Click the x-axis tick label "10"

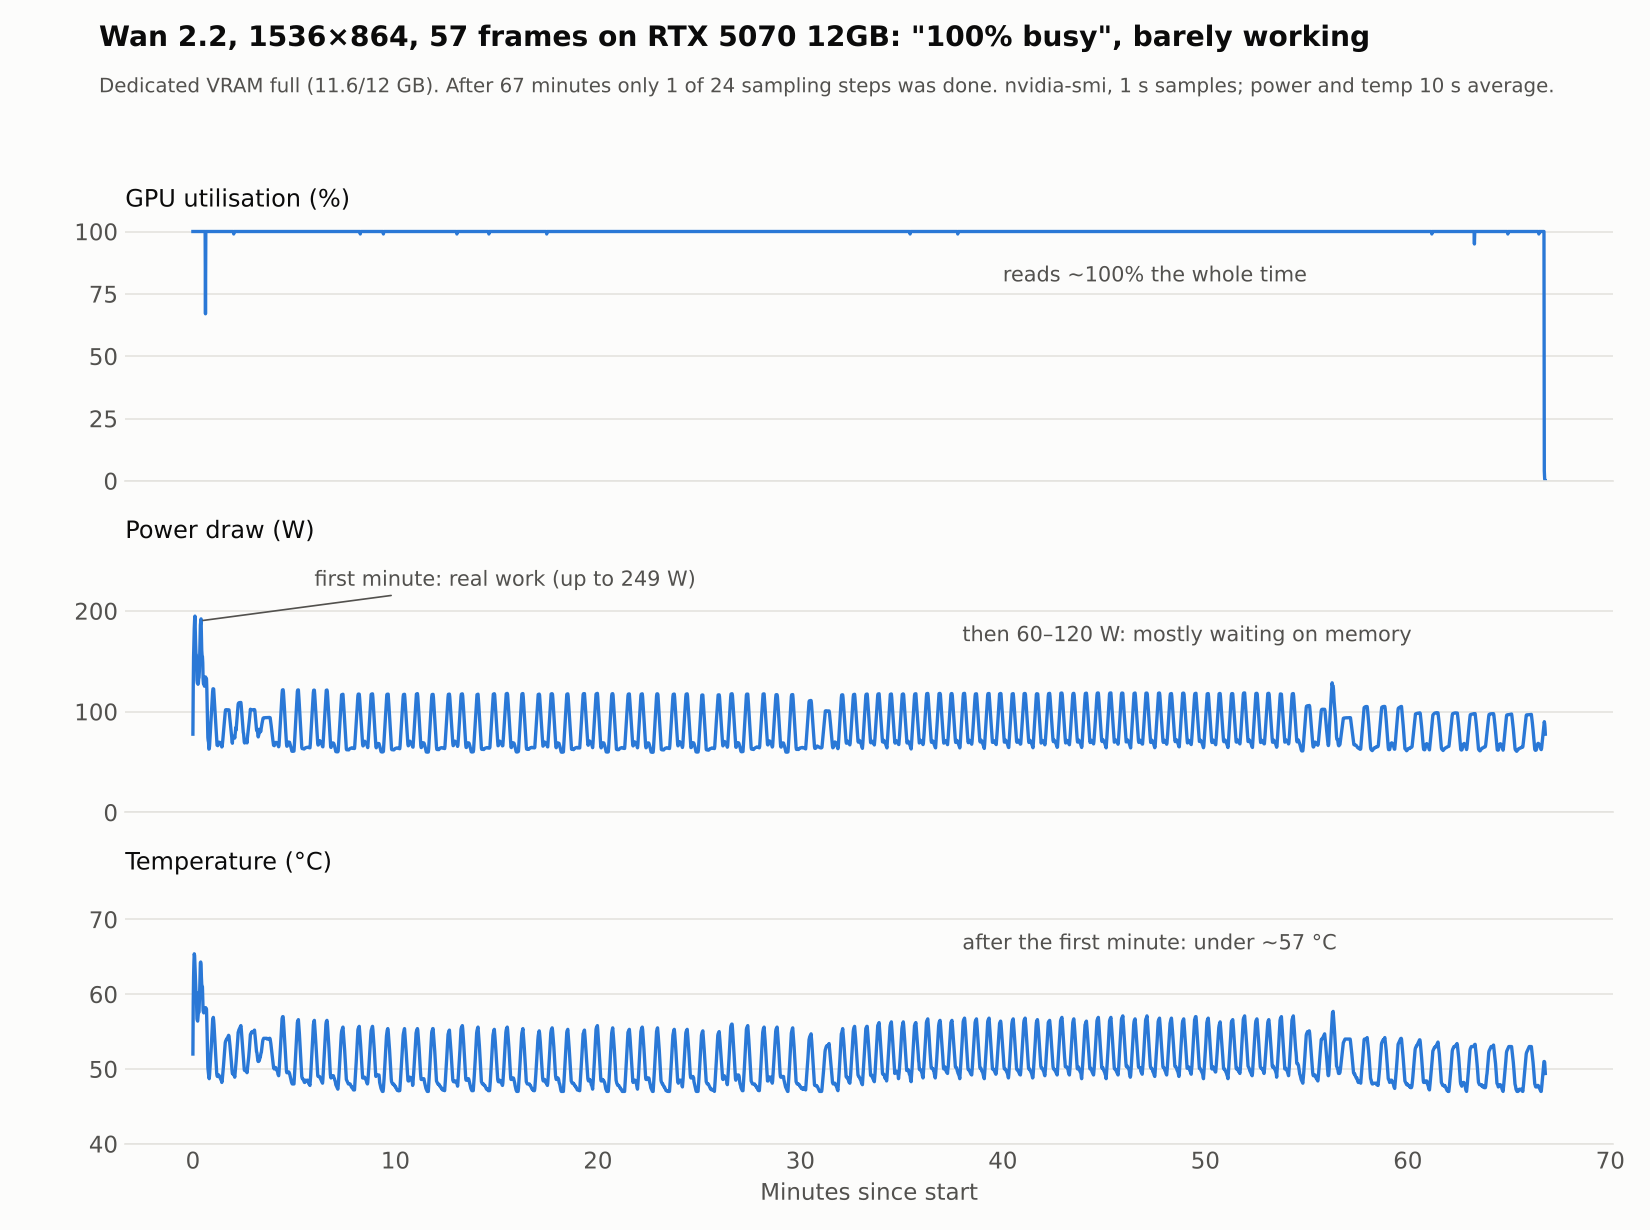(395, 1162)
